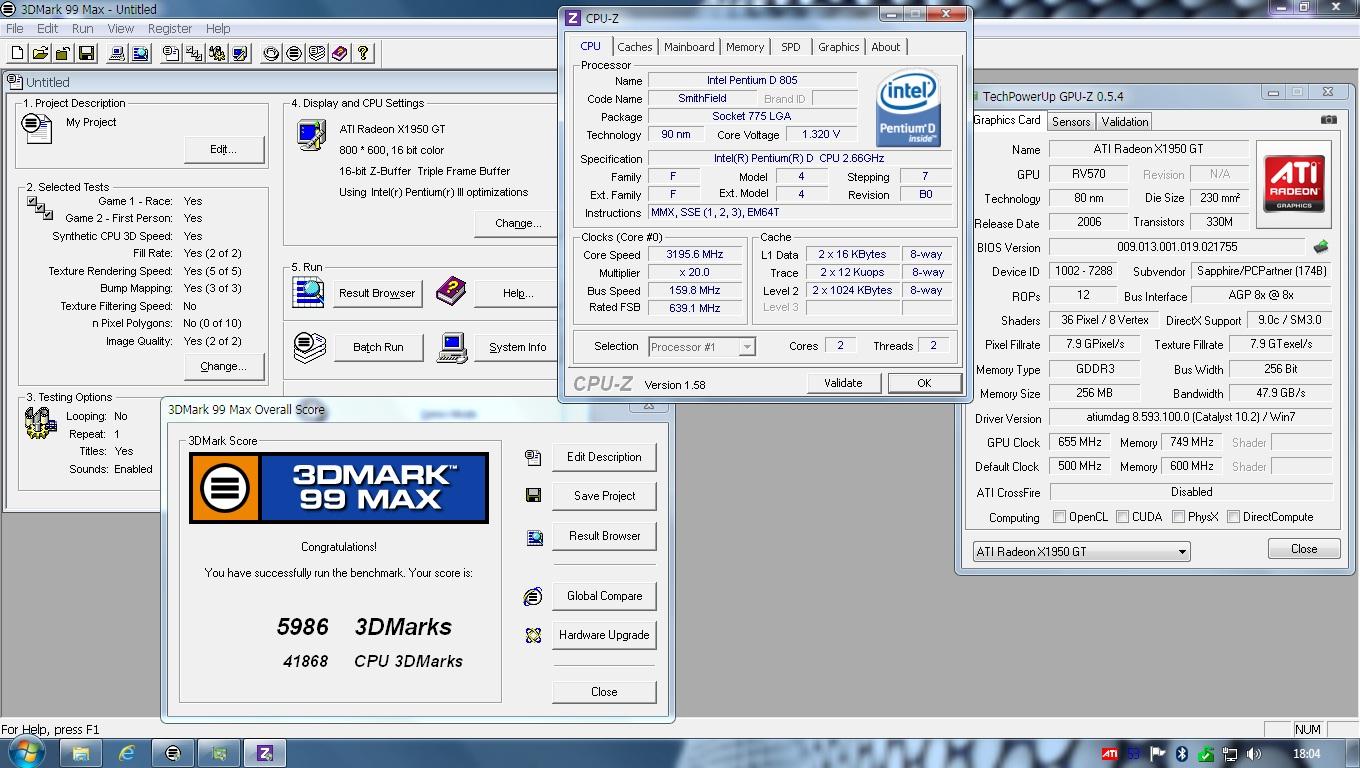The image size is (1360, 768).
Task: Click the yellow question mark toolbar icon
Action: (x=363, y=53)
